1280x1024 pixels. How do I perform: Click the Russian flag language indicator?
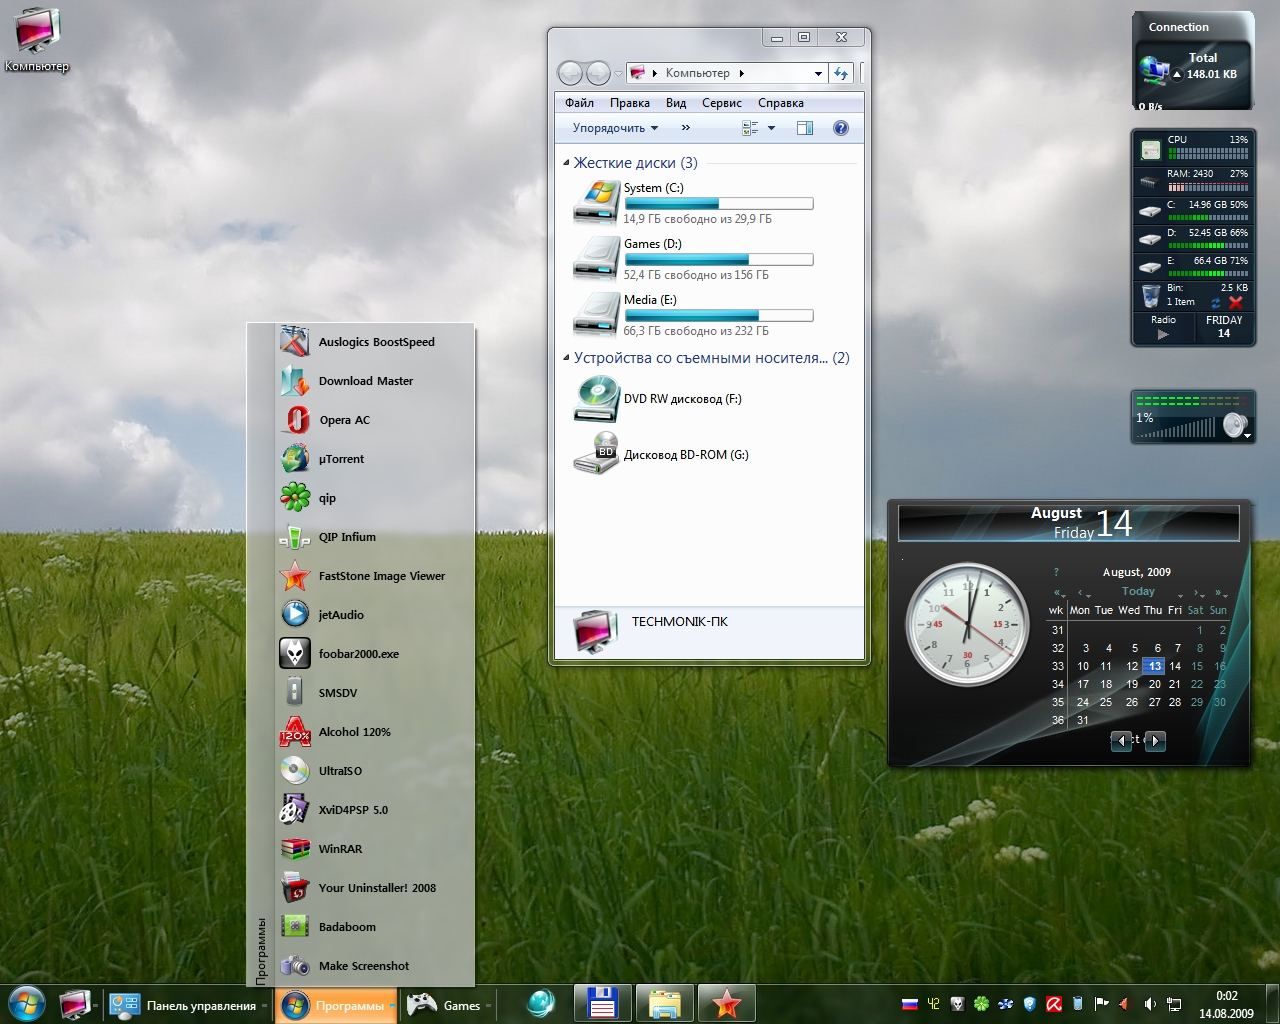click(x=910, y=1004)
